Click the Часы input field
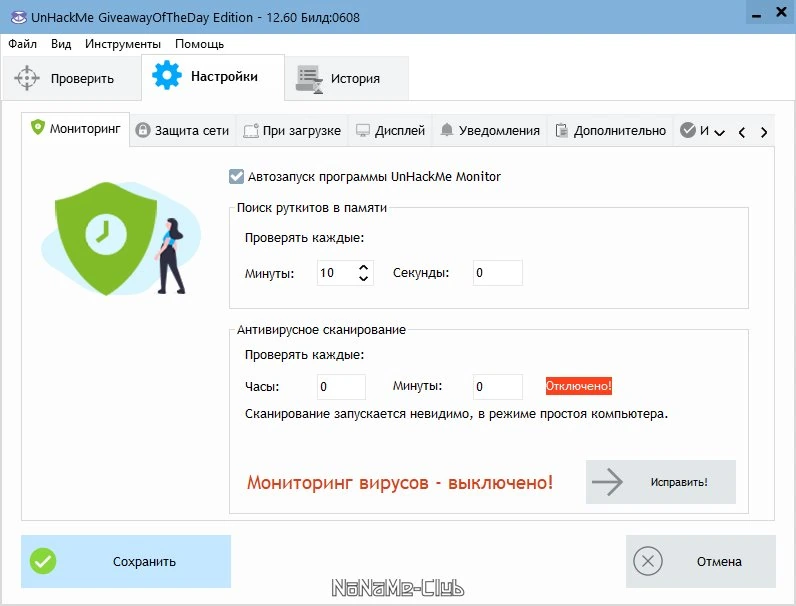 341,387
